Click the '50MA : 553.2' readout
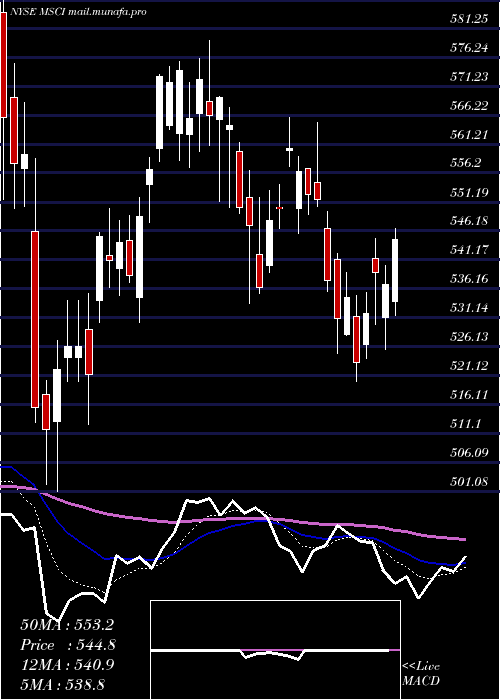 pyautogui.click(x=67, y=625)
